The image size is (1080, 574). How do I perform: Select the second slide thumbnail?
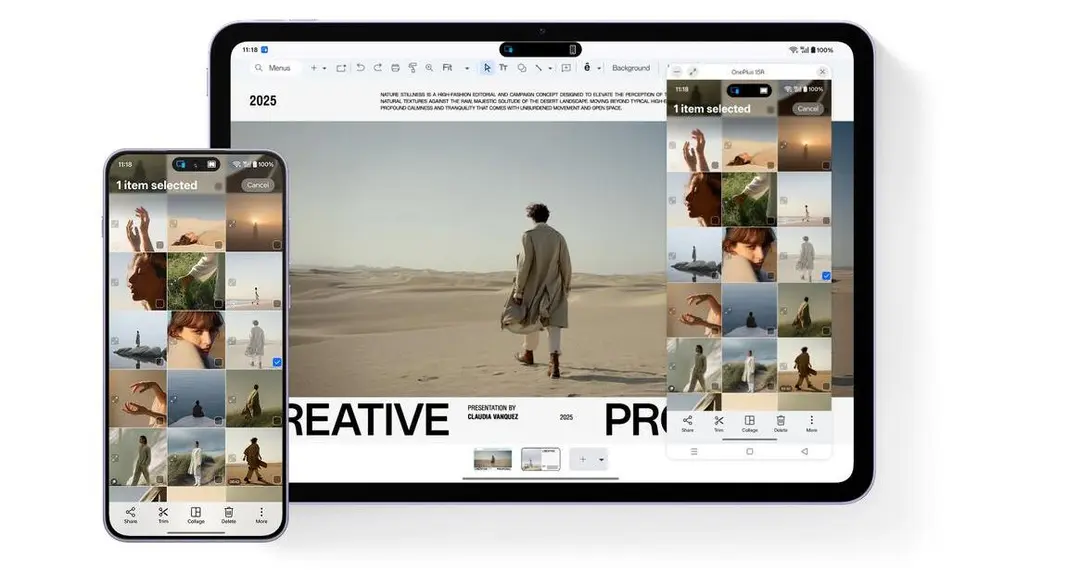tap(541, 459)
